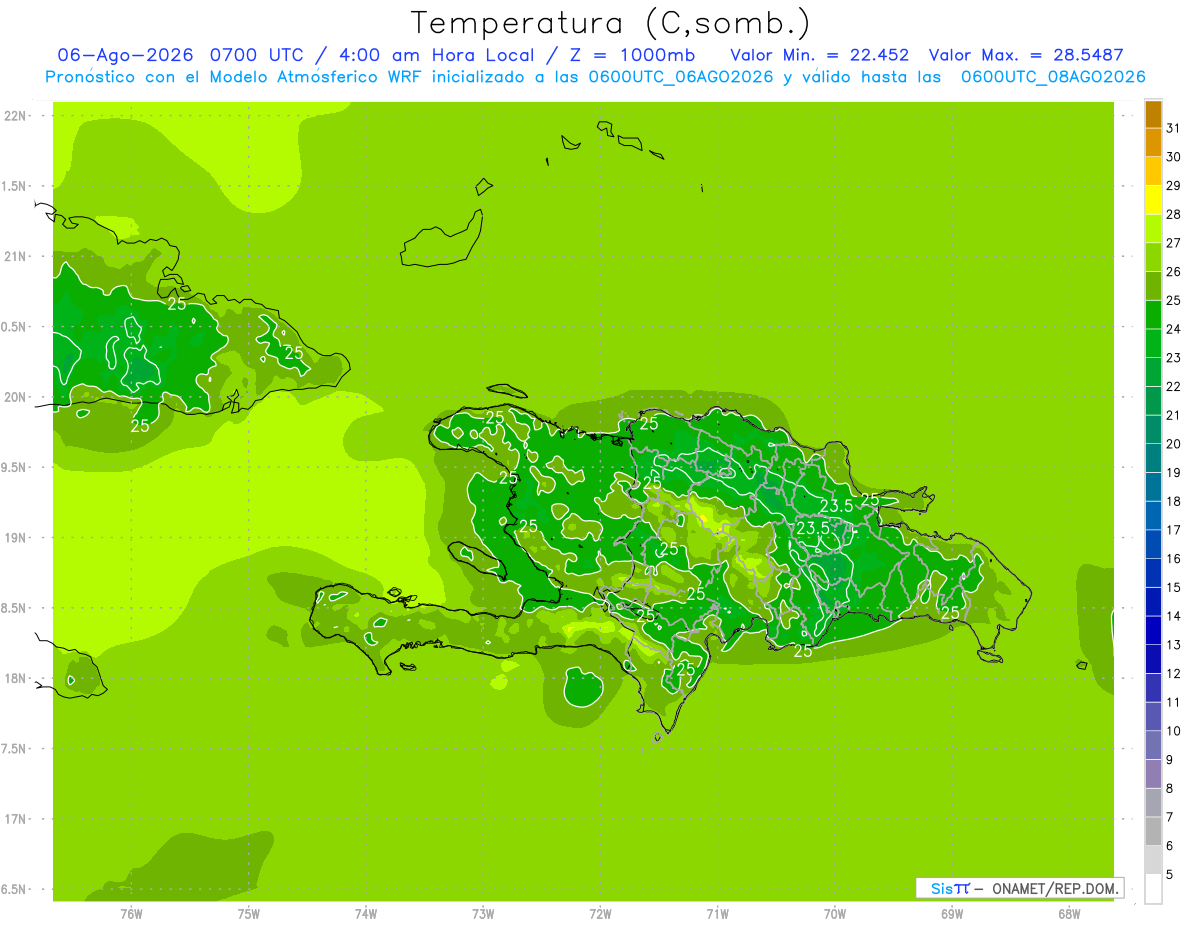Click '0600UTC_06AGO2026' initialization time
The height and width of the screenshot is (927, 1200).
(x=681, y=77)
